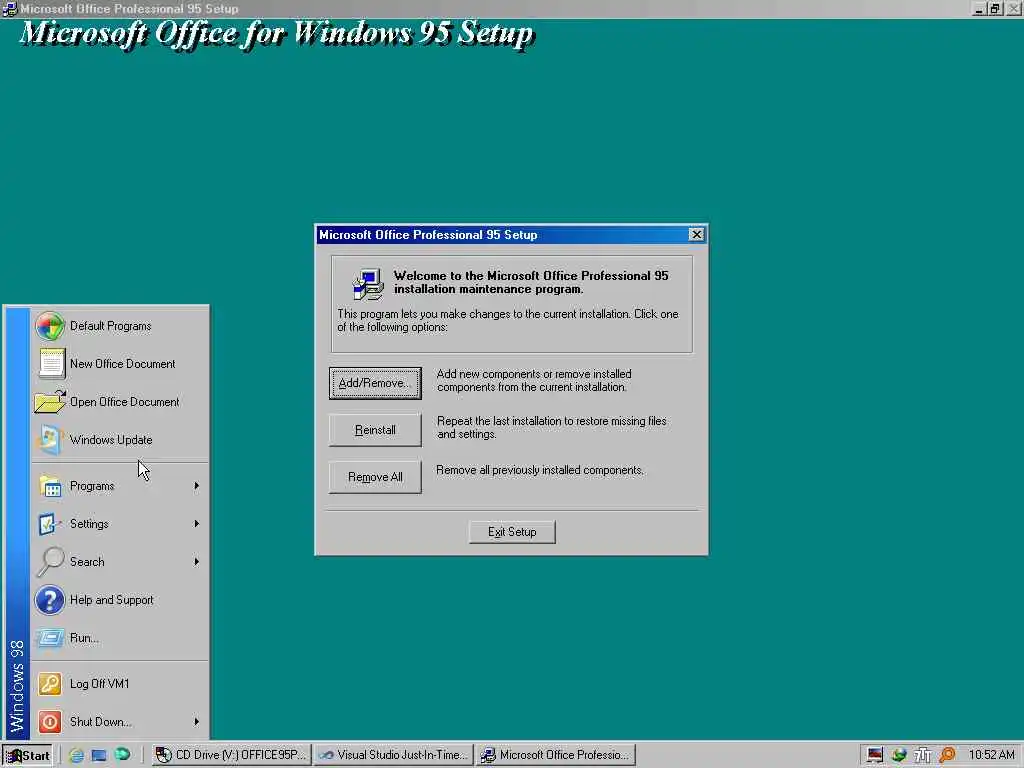Click the setup window title bar icon

click(x=10, y=8)
